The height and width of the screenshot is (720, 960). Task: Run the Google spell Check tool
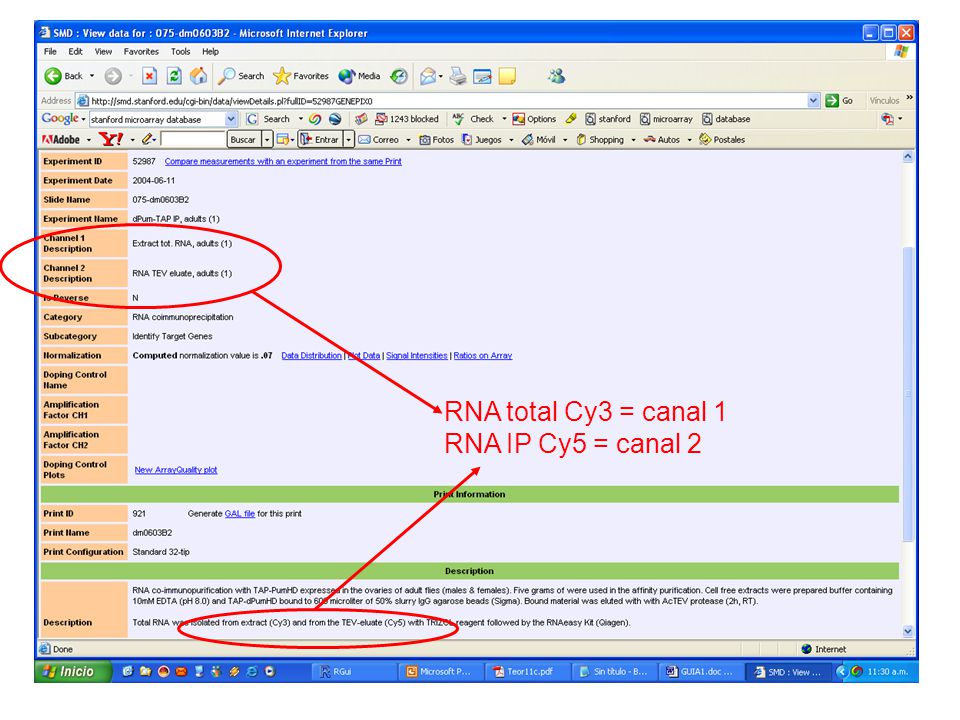473,119
